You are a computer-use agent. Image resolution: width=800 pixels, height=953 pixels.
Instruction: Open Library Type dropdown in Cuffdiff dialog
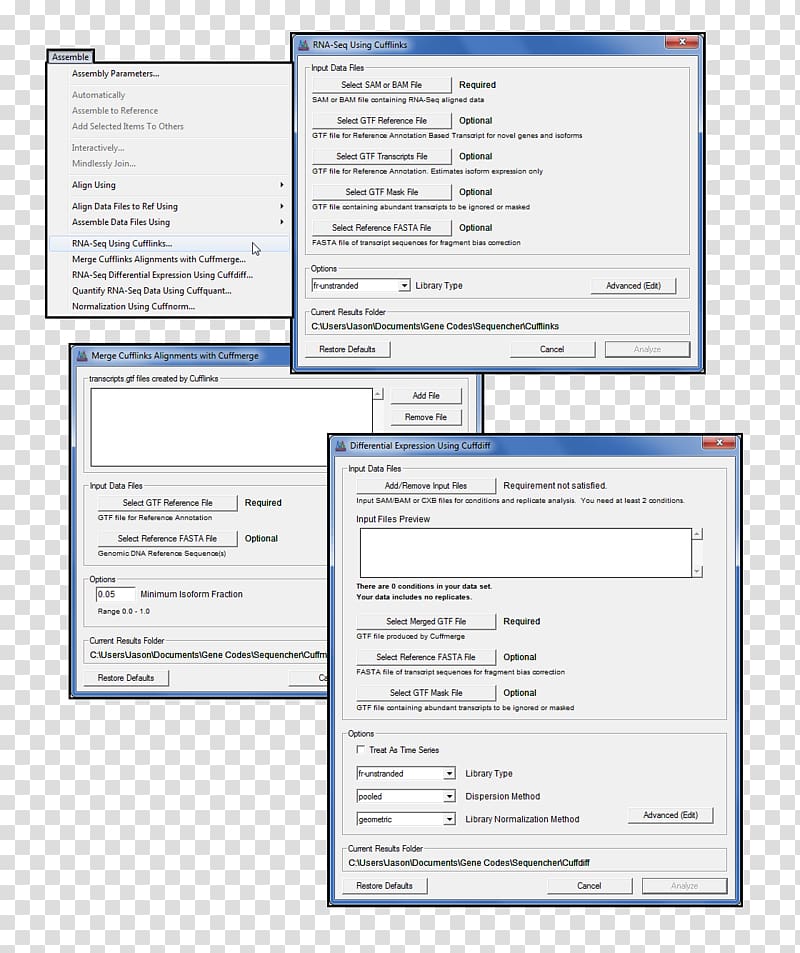449,774
